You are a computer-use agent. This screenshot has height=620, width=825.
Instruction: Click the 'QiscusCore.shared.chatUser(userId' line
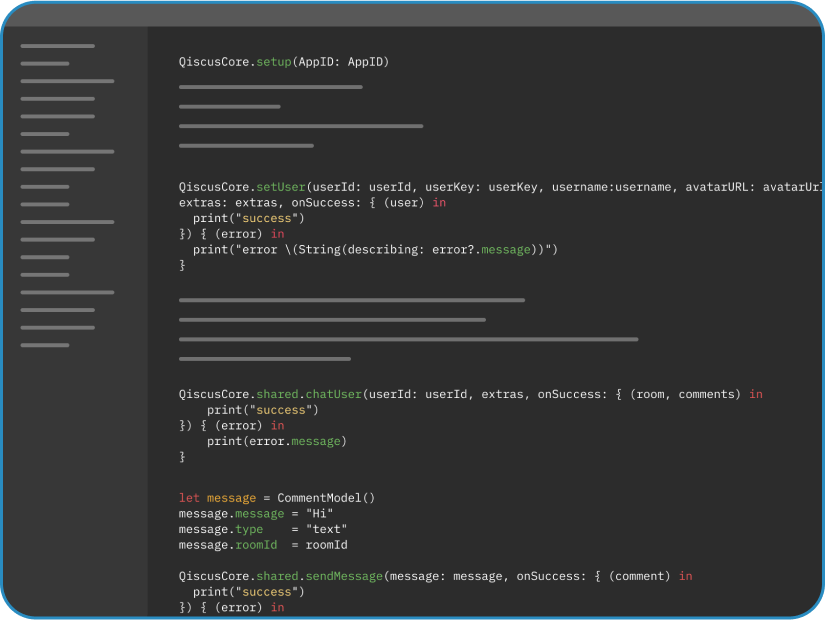click(x=470, y=394)
